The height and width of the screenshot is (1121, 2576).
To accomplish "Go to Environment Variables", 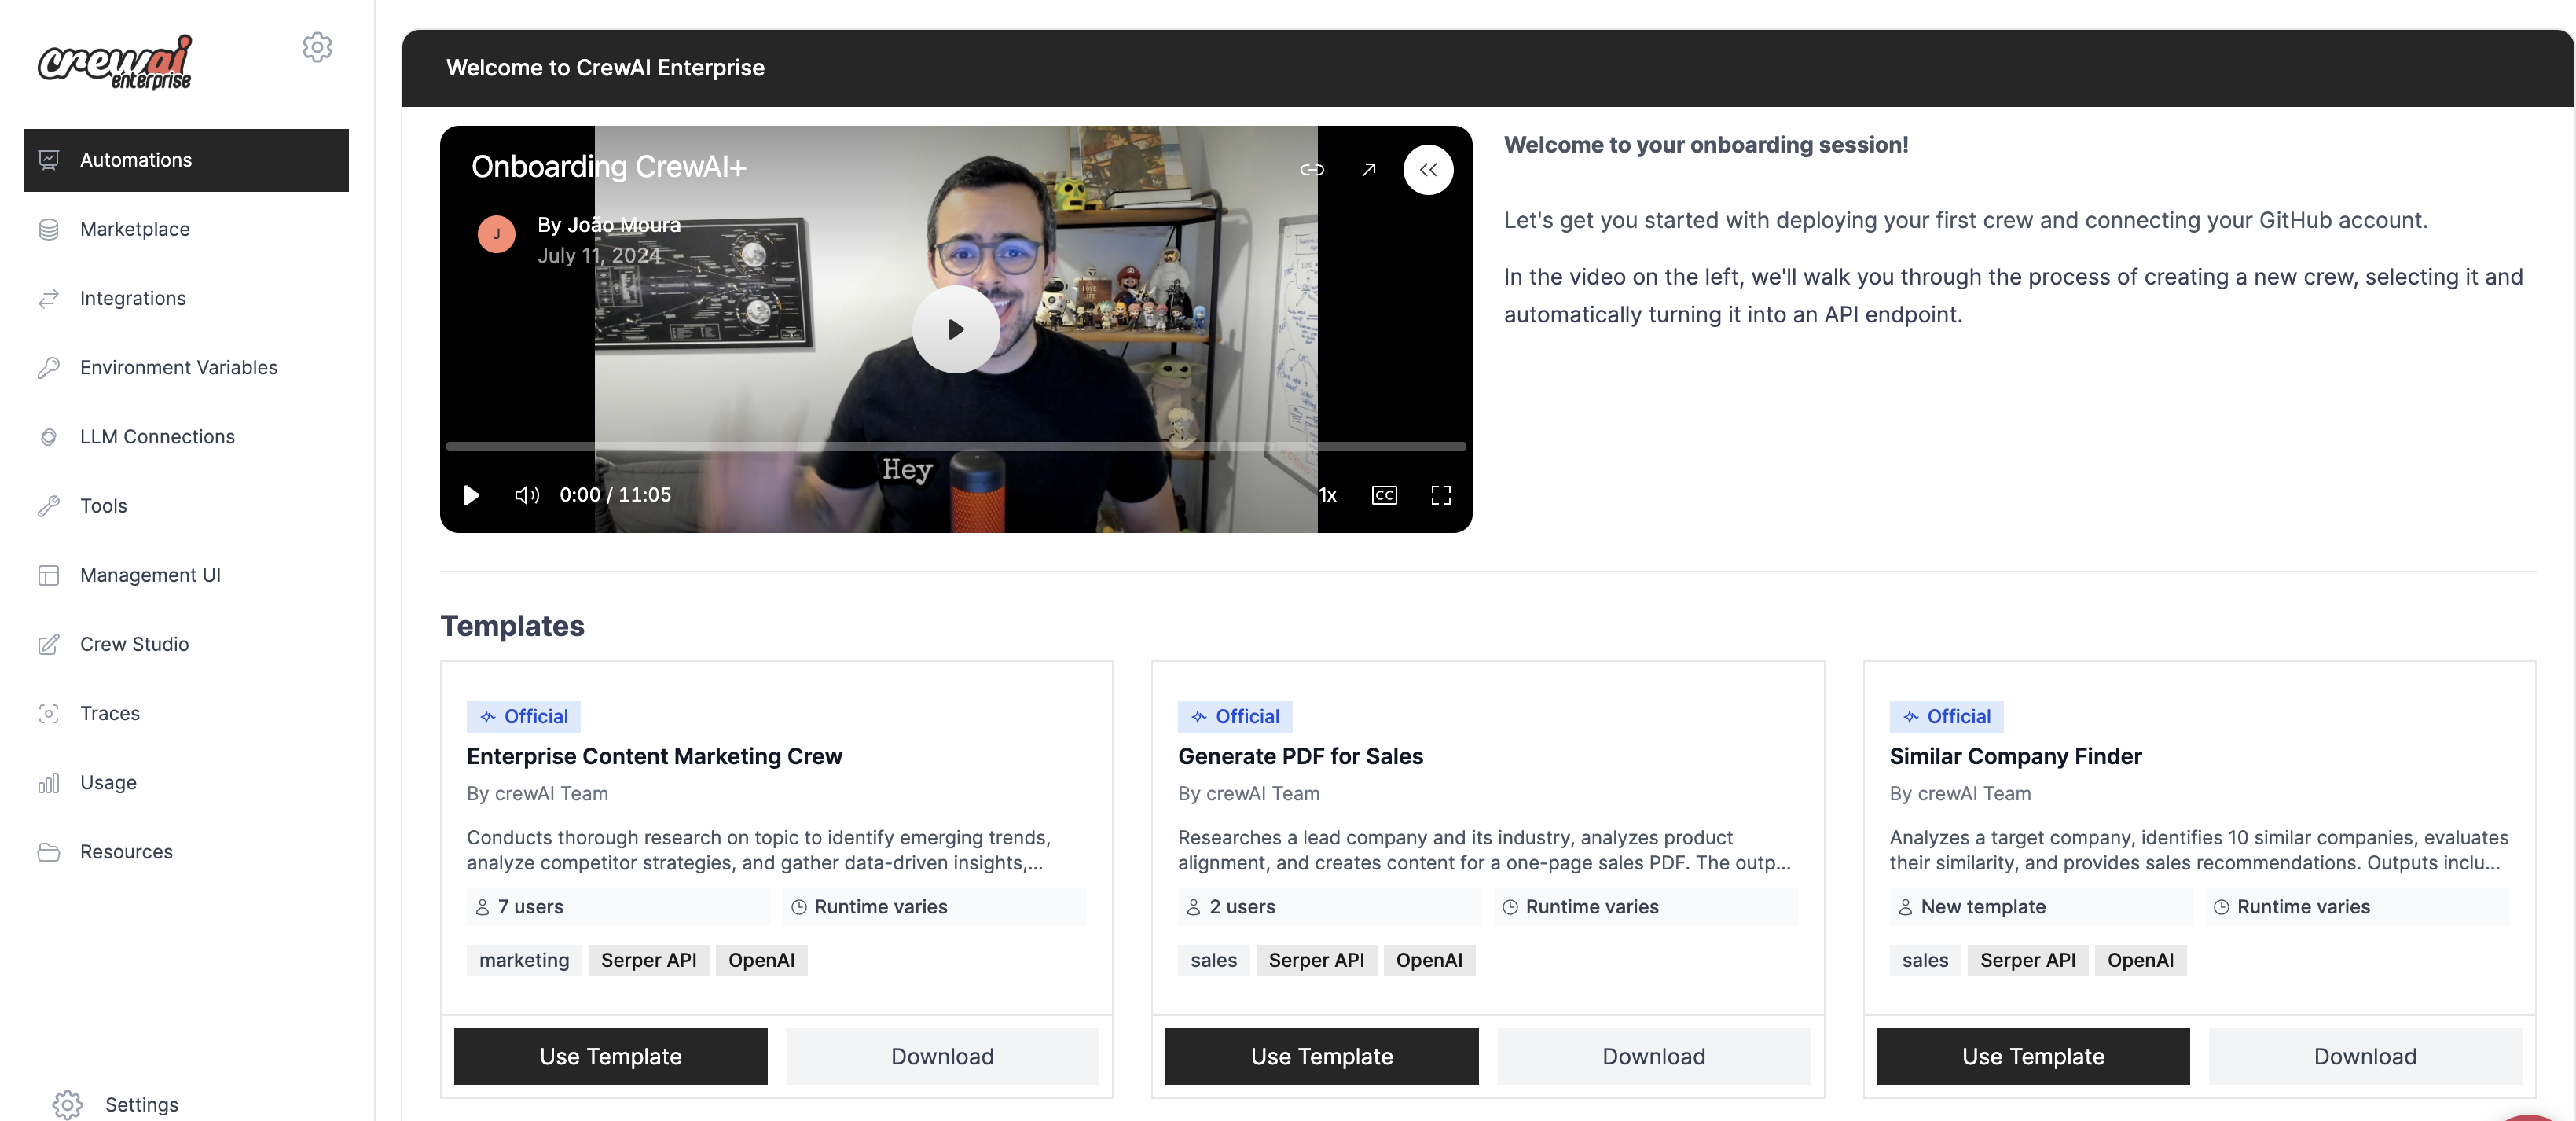I will pos(186,367).
